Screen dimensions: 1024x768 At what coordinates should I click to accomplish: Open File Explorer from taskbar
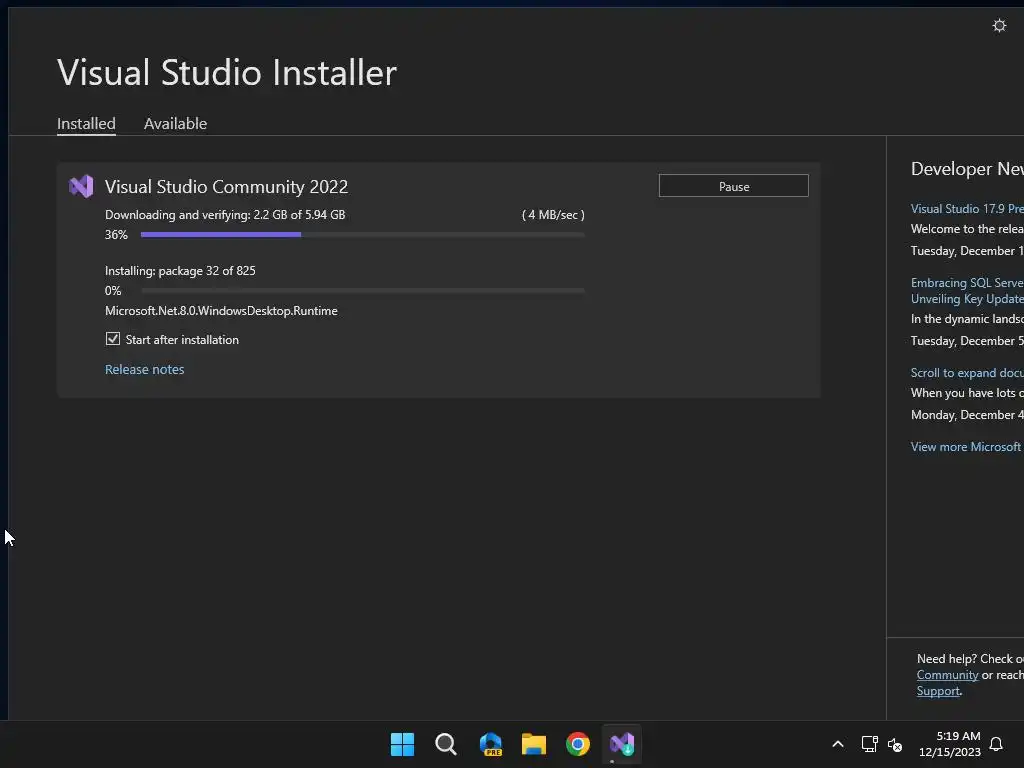[x=534, y=744]
